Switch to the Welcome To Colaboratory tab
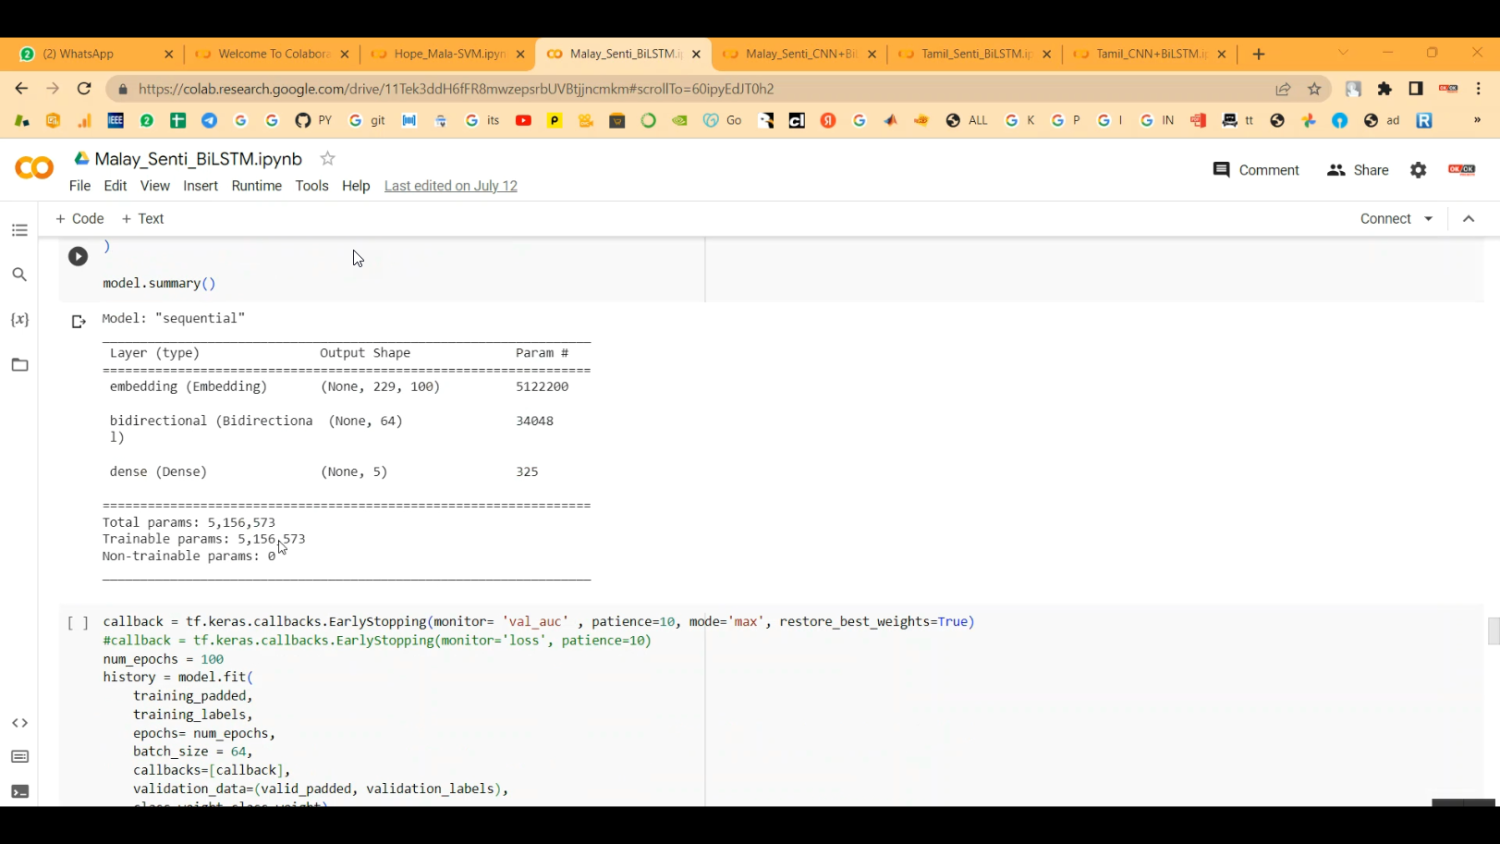Image resolution: width=1500 pixels, height=844 pixels. coord(272,54)
